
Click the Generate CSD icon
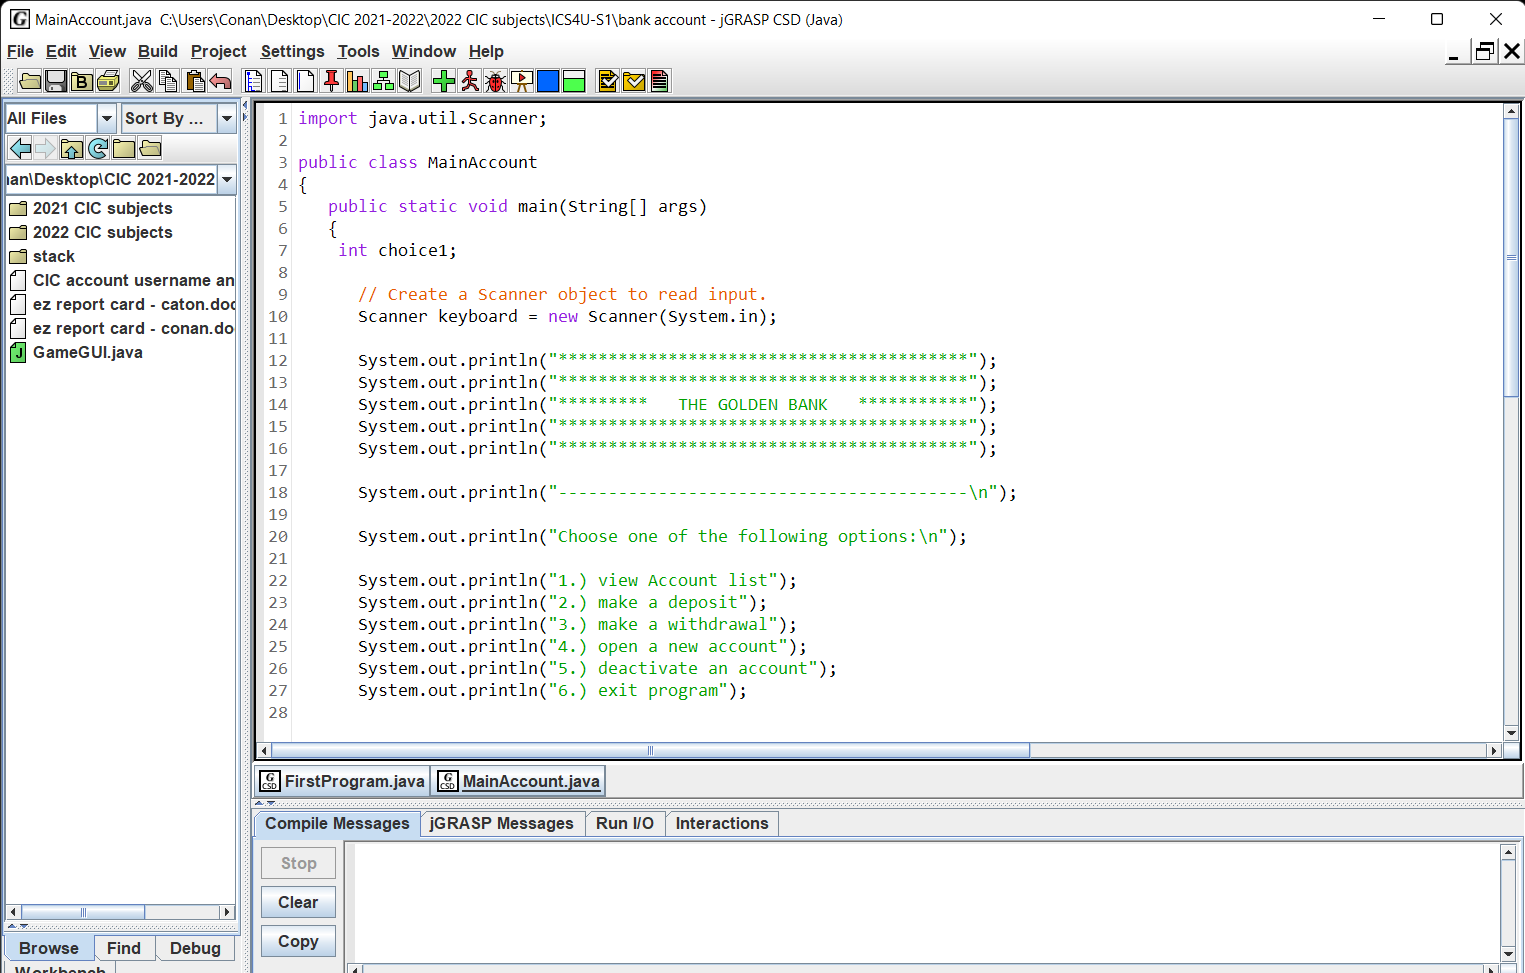(x=254, y=81)
